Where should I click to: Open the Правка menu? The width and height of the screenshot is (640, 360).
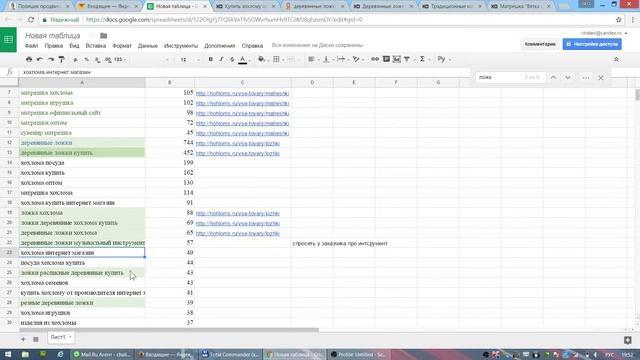coord(54,46)
